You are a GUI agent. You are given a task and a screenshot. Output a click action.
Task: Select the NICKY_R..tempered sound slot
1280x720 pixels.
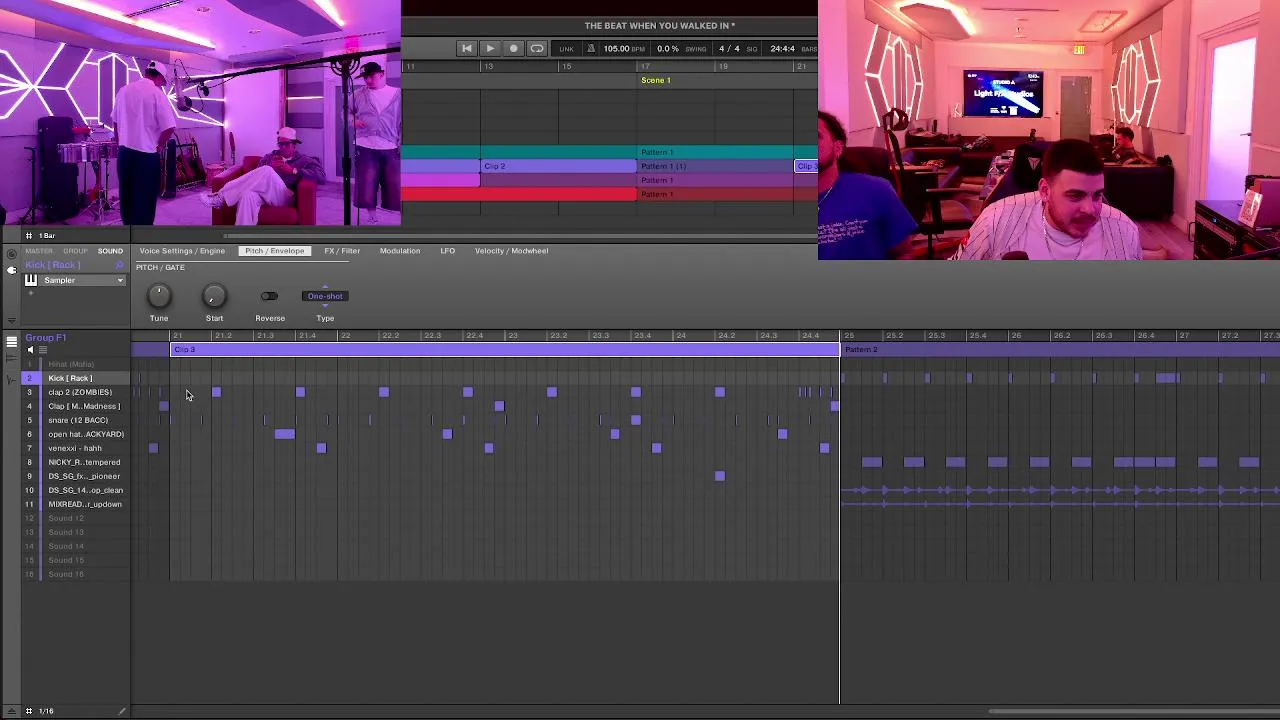pos(76,462)
